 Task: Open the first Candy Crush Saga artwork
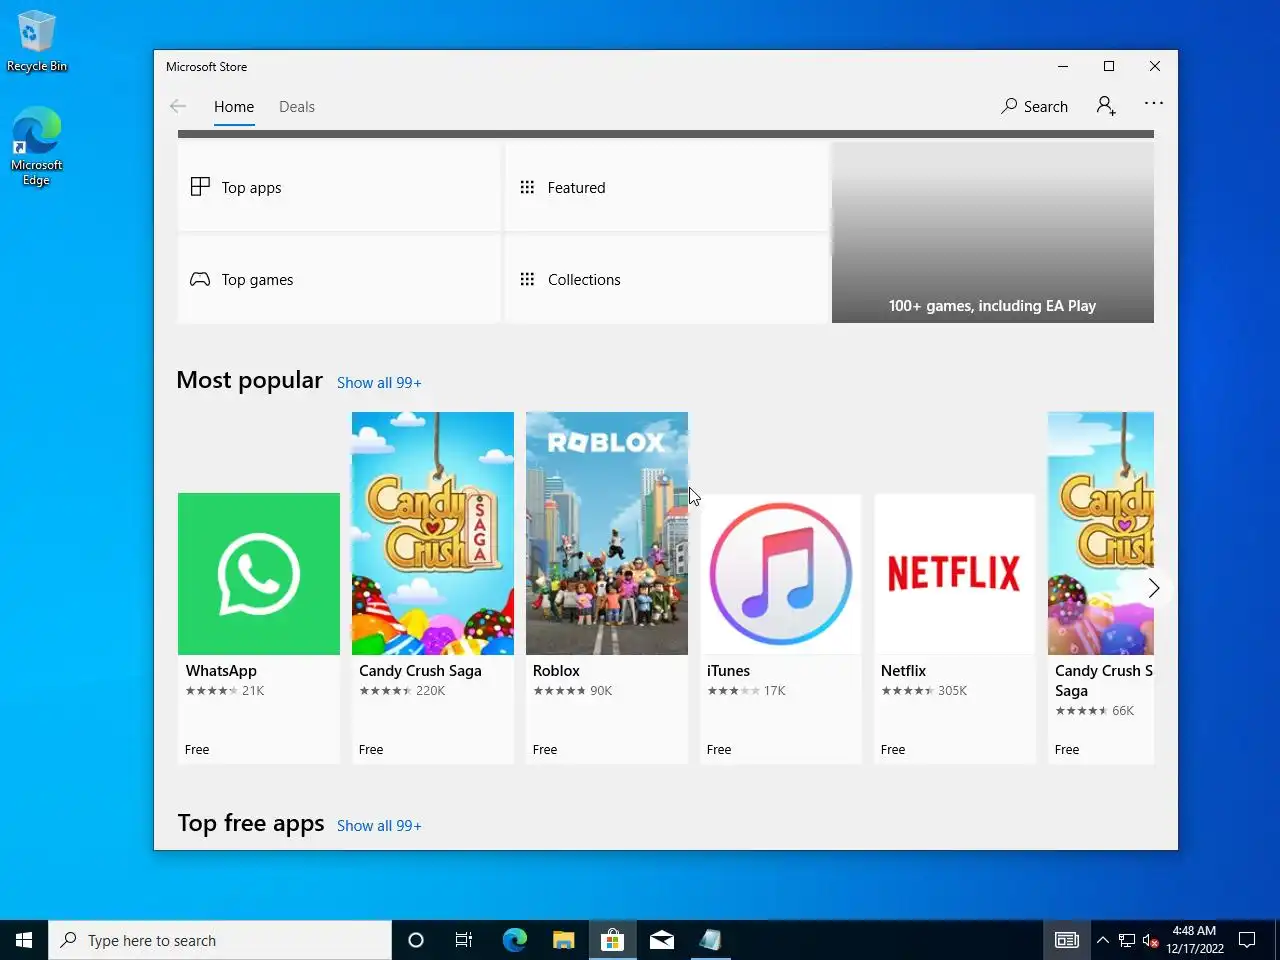(x=433, y=533)
